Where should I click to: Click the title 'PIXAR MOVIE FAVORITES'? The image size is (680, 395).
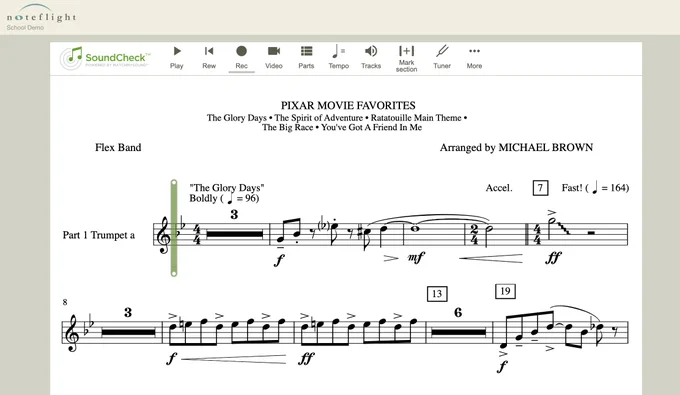coord(348,105)
